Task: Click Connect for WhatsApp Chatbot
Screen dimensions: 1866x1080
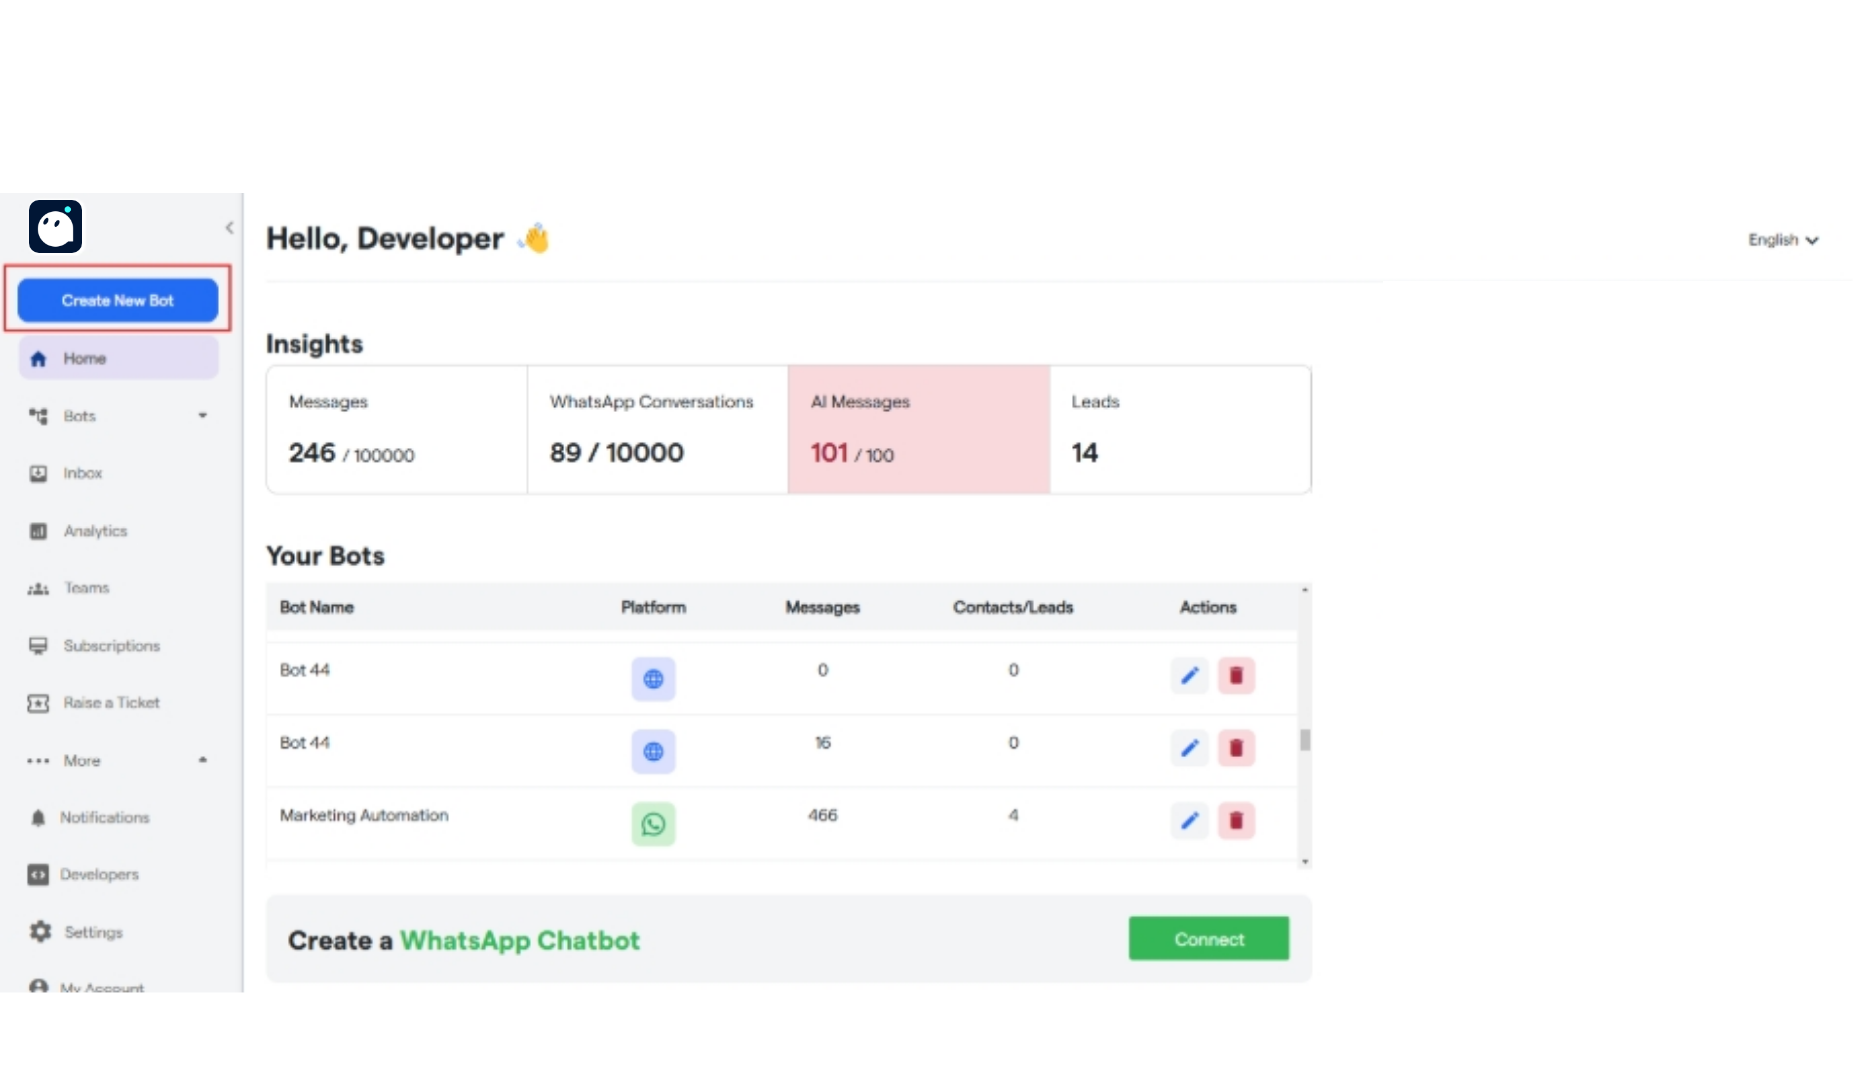Action: pyautogui.click(x=1208, y=938)
